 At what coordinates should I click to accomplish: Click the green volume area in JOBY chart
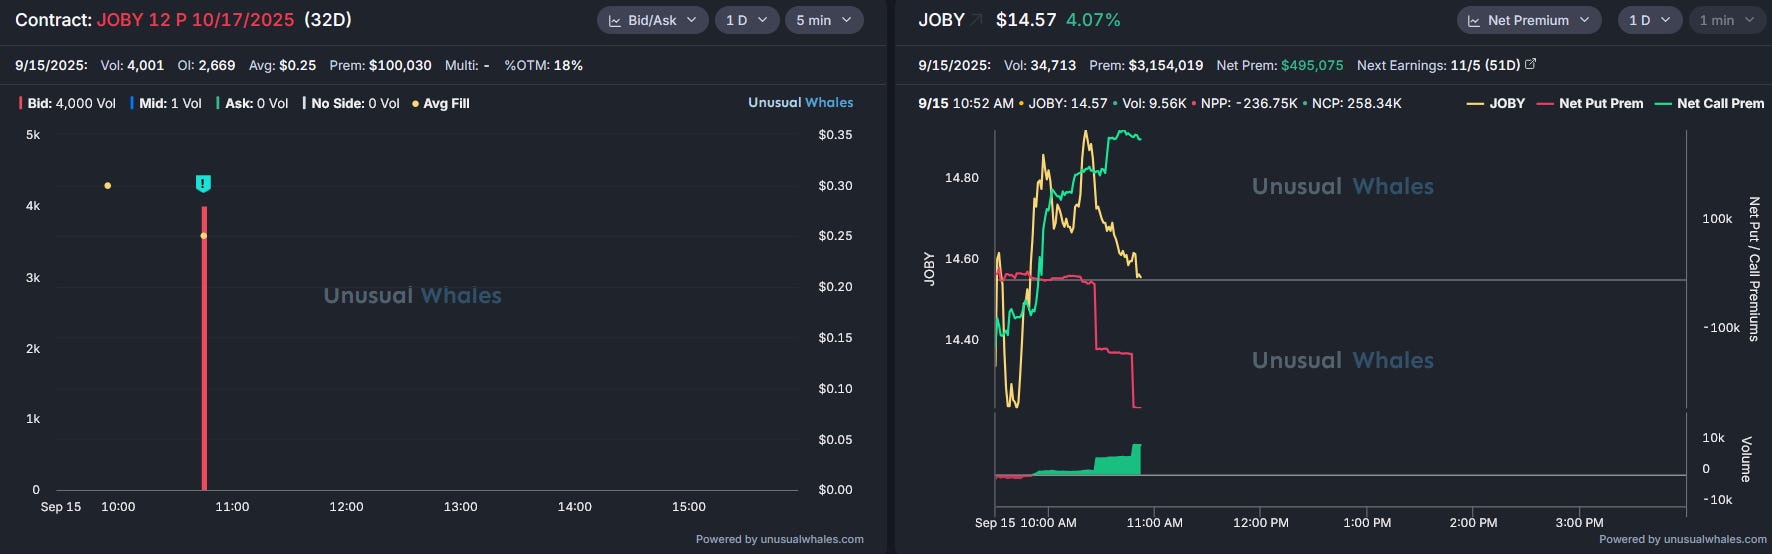pos(1118,464)
